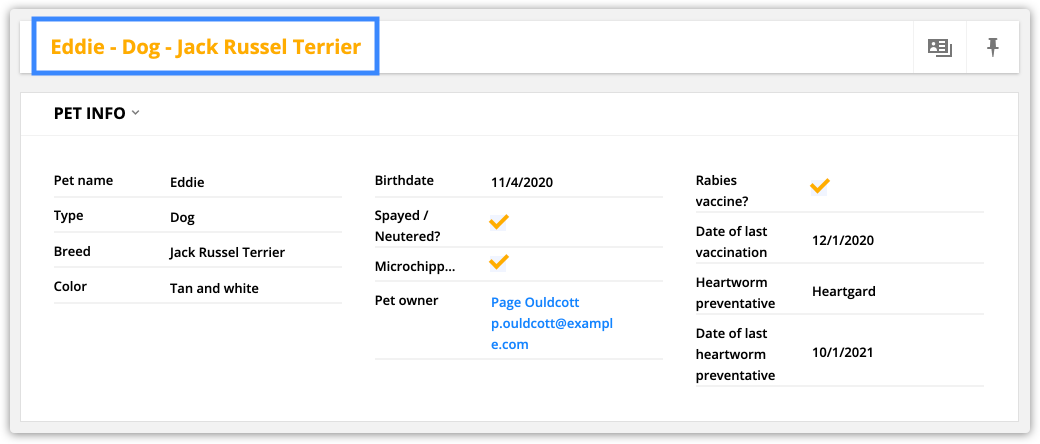Open the Page Ouldcott owner link
Image resolution: width=1040 pixels, height=444 pixels.
click(535, 303)
